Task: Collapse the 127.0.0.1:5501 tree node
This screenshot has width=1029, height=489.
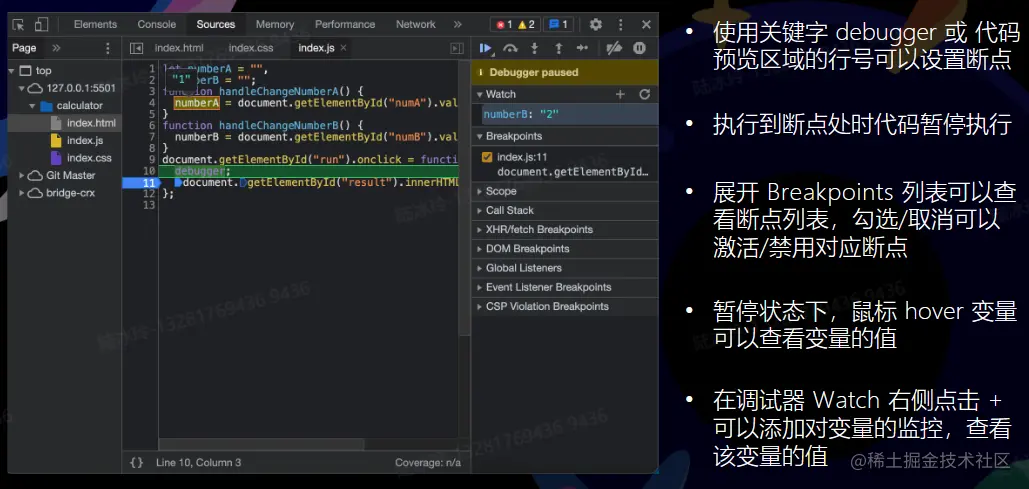Action: 22,88
